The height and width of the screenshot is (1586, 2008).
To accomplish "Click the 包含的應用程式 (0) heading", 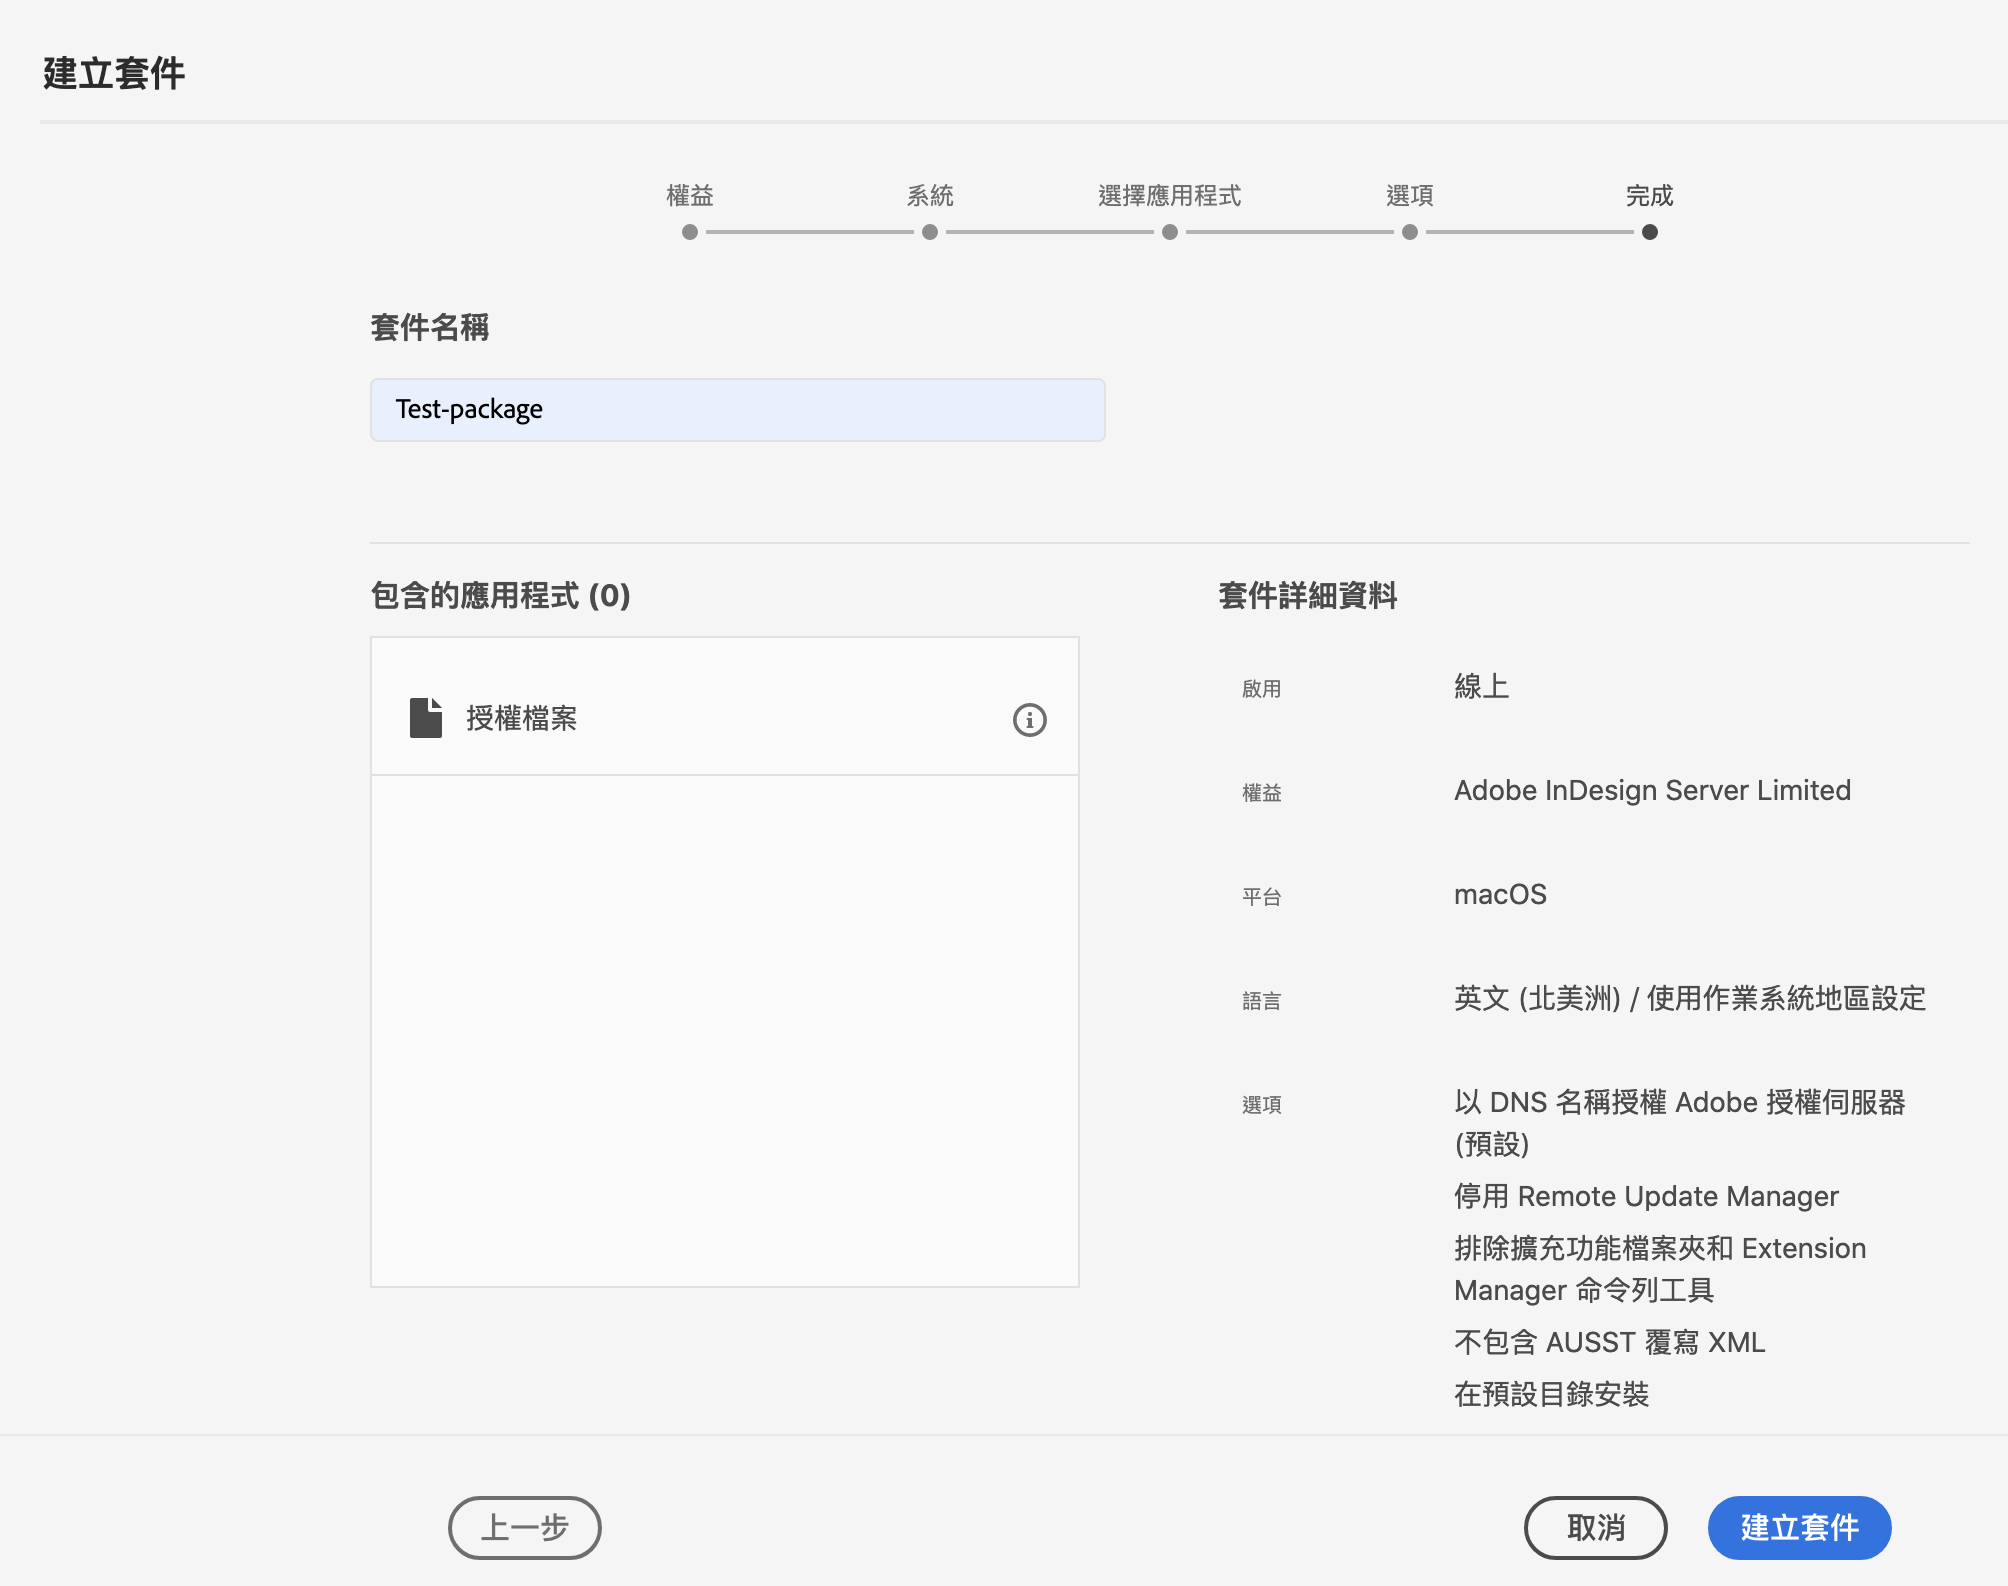I will tap(500, 596).
